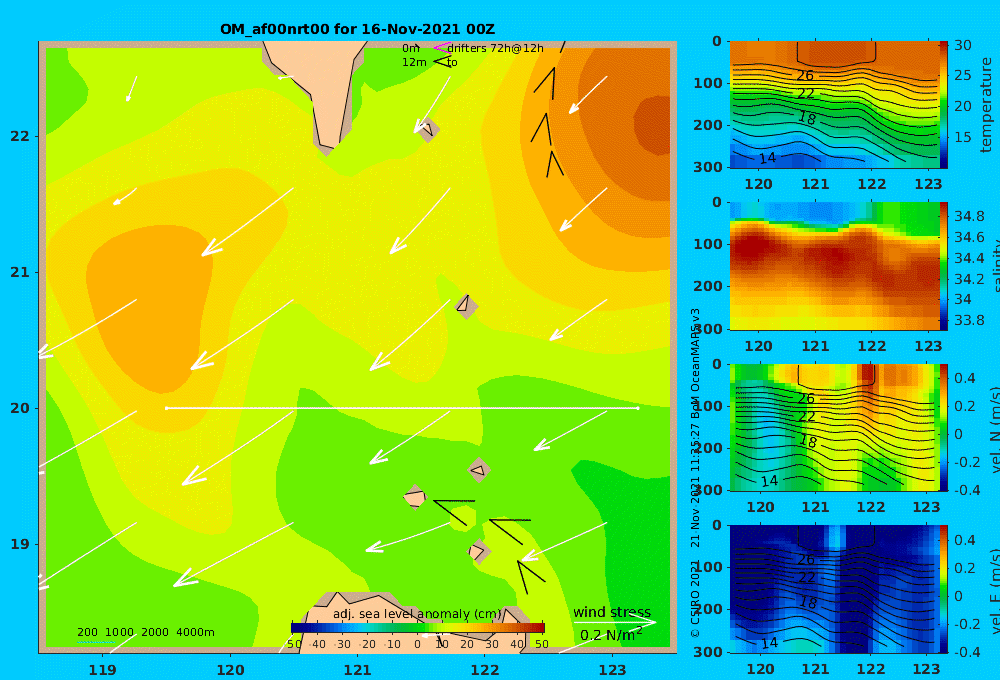
Task: Click the salinity section color bar
Action: click(943, 266)
